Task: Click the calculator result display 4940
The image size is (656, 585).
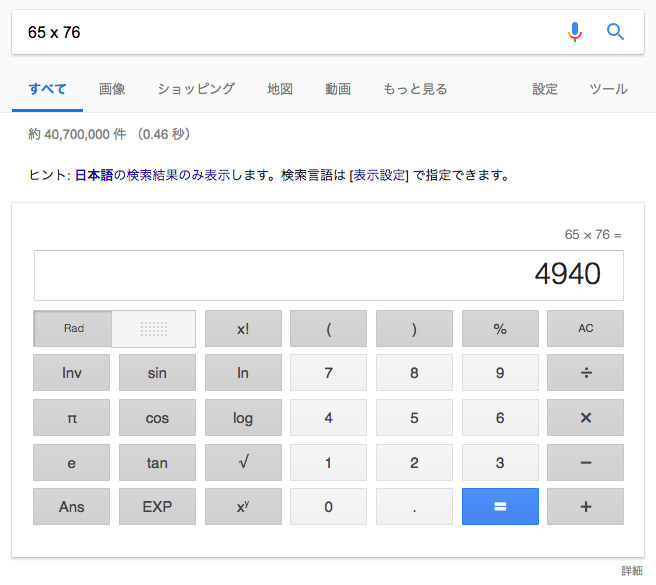Action: (x=329, y=275)
